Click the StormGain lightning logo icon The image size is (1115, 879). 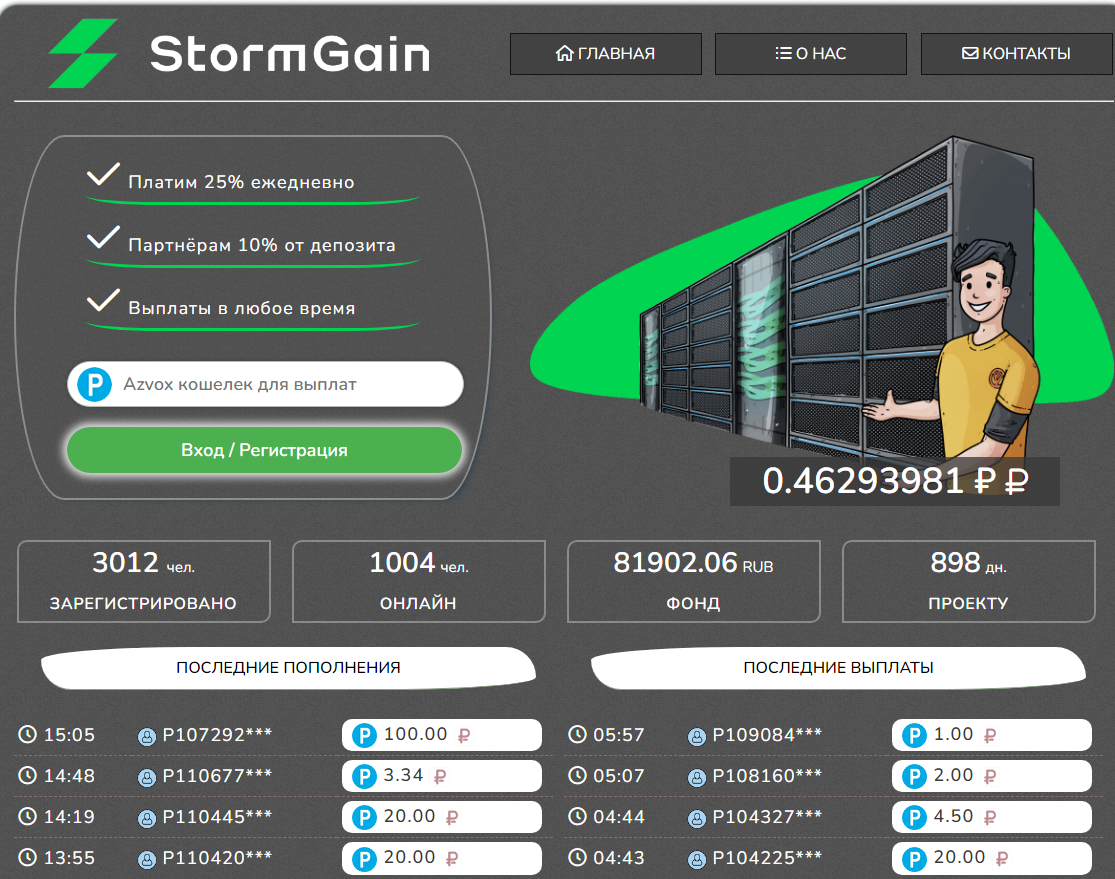point(83,53)
